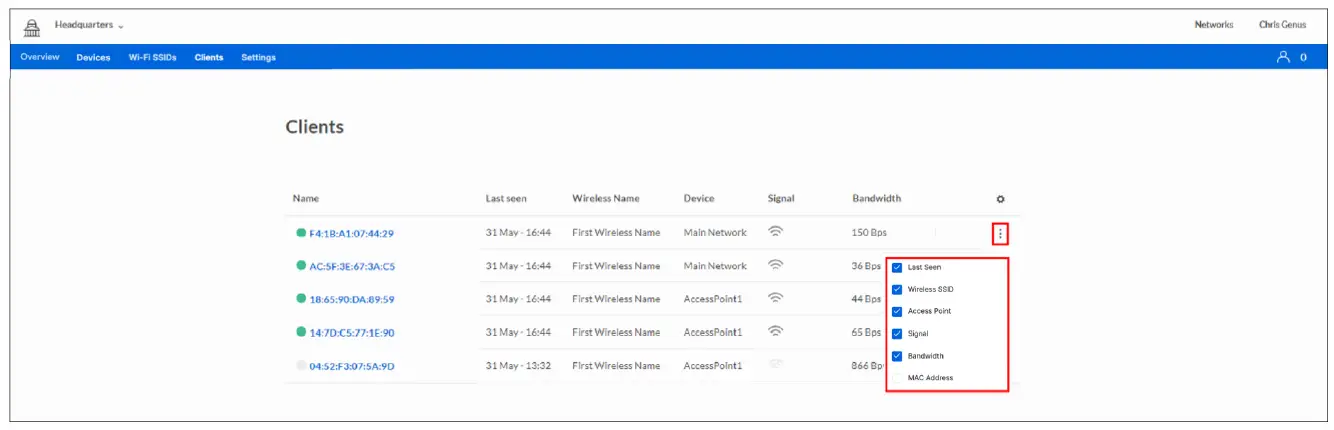Open the column settings gear icon
1334x430 pixels.
click(1001, 199)
